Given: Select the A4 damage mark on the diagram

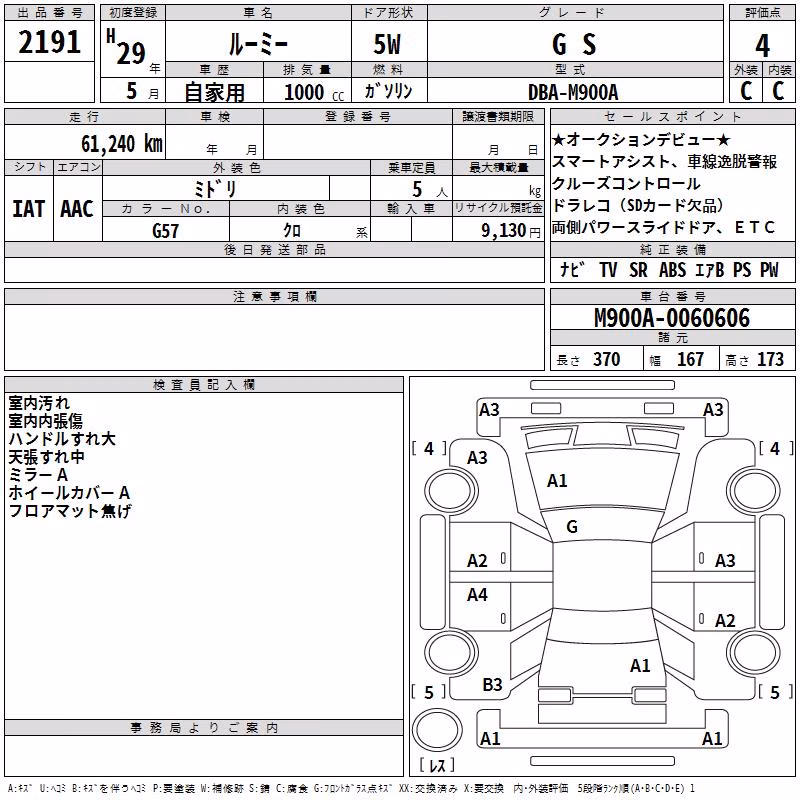Looking at the screenshot, I should pyautogui.click(x=477, y=594).
